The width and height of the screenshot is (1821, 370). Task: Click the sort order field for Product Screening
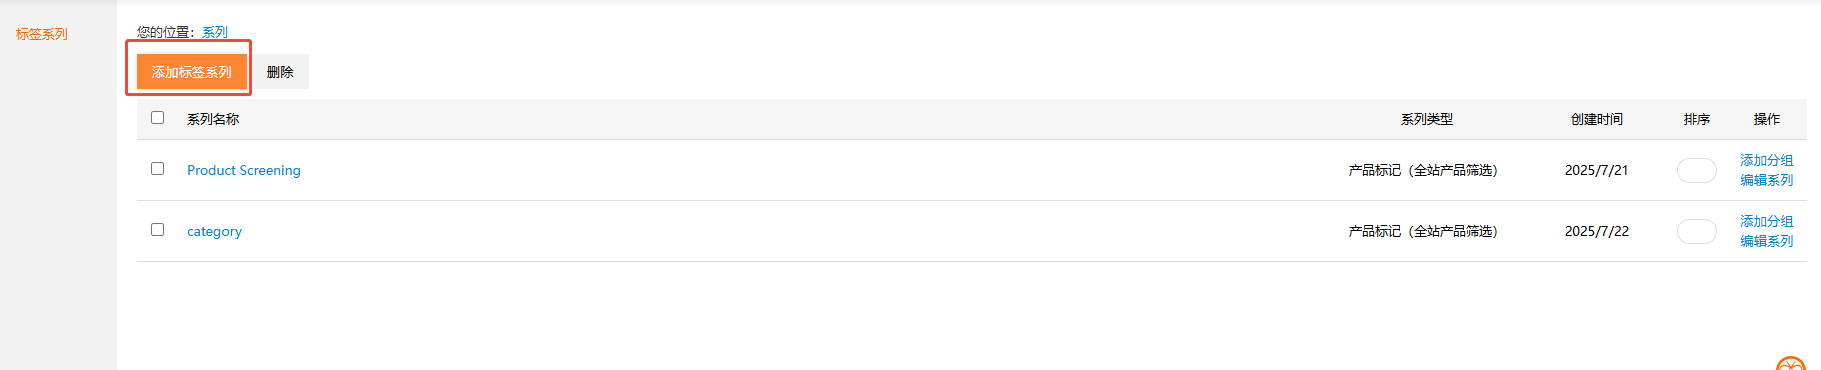coord(1697,170)
